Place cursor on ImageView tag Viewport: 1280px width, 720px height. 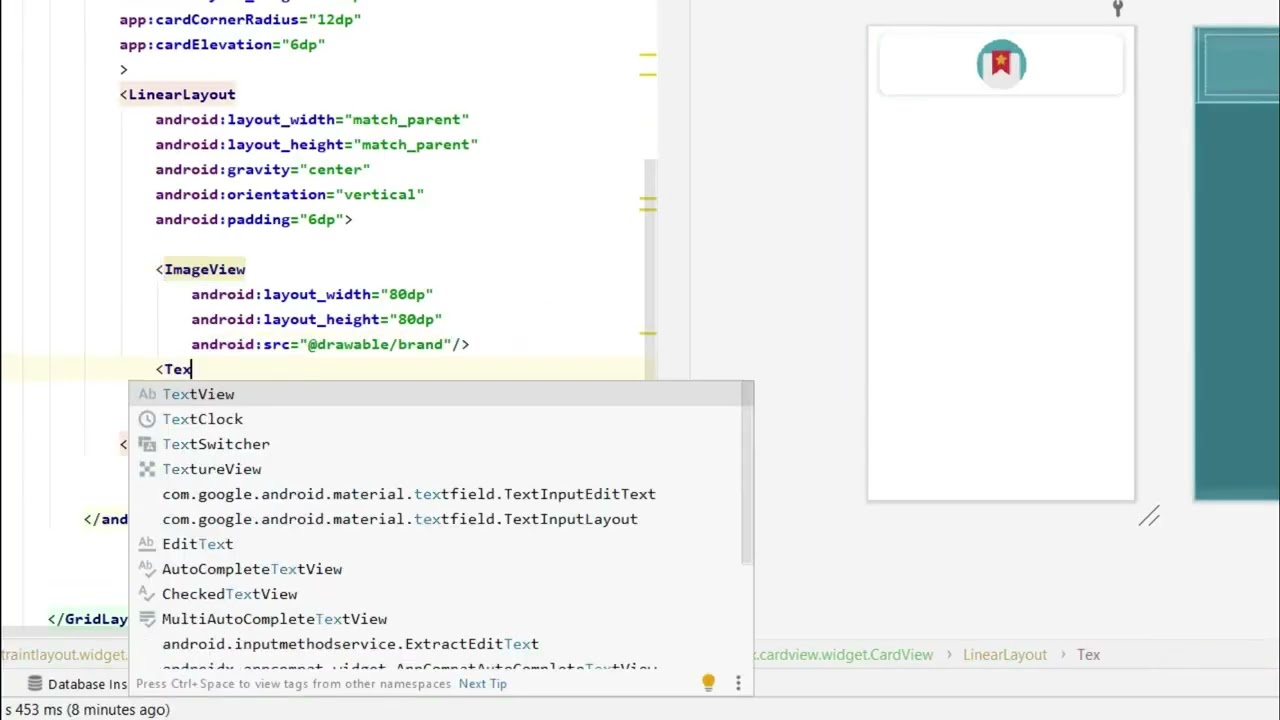click(204, 270)
